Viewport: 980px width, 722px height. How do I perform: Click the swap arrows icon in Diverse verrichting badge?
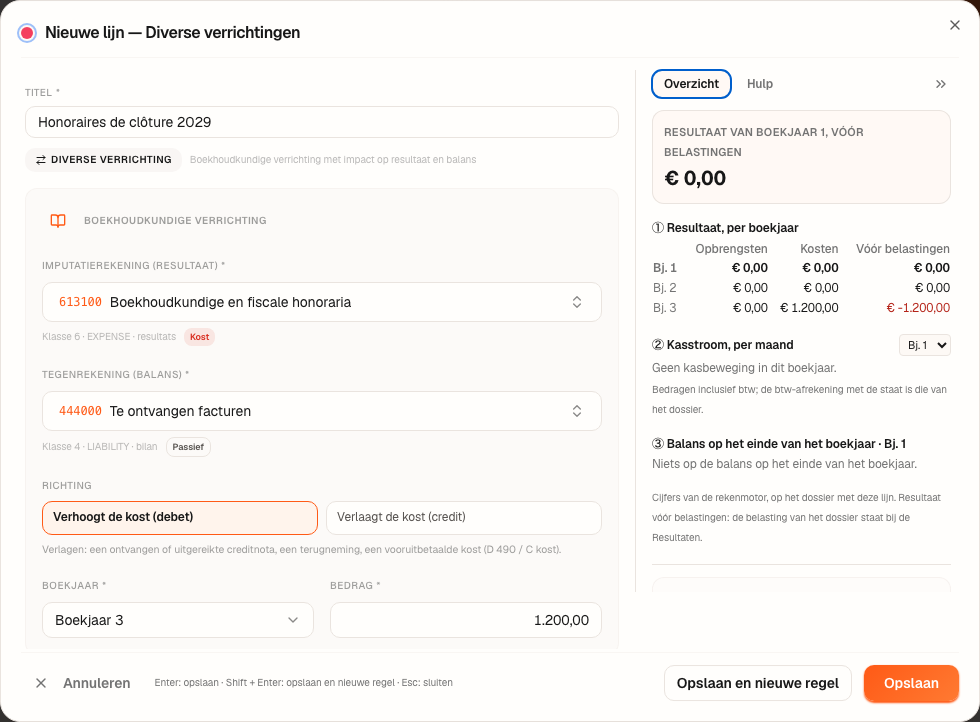coord(41,160)
